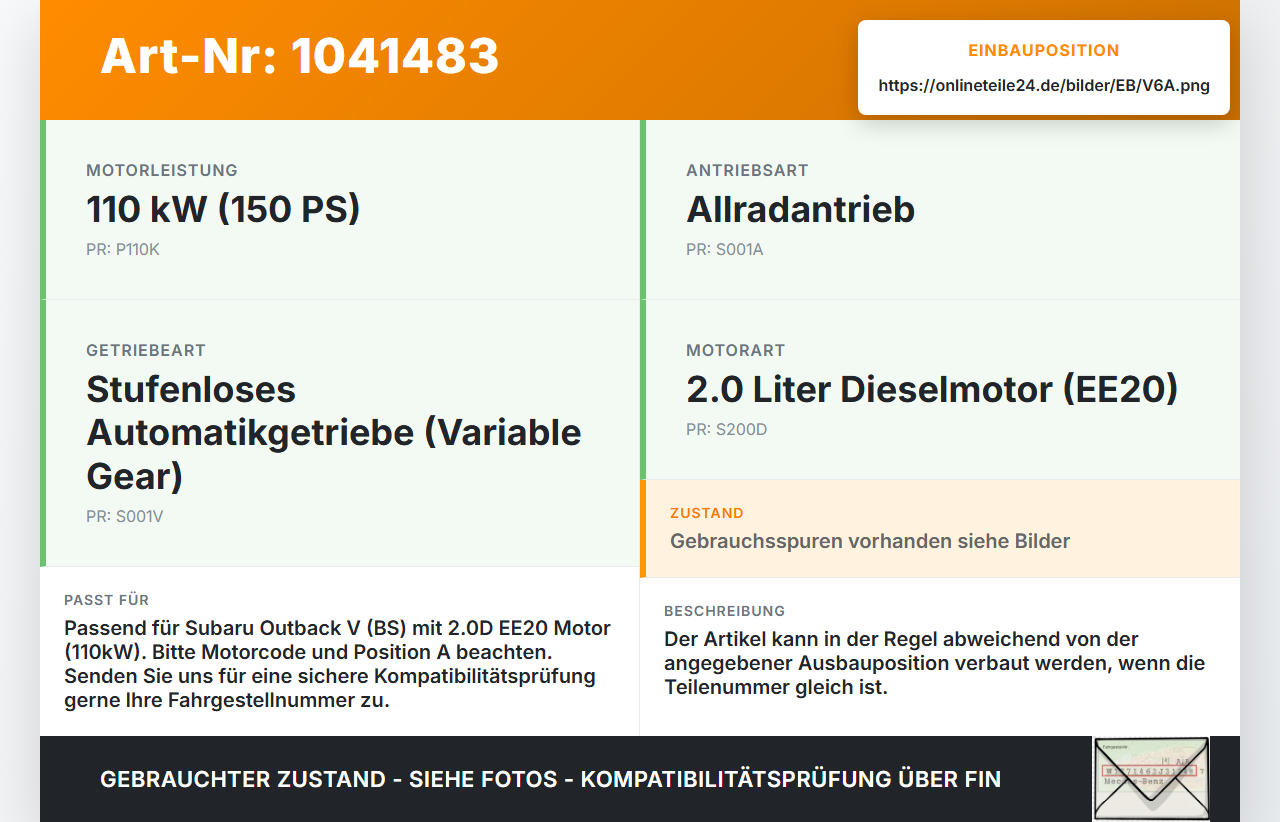Click the 'Der Artikel kann in der Regel' paragraph

[935, 663]
